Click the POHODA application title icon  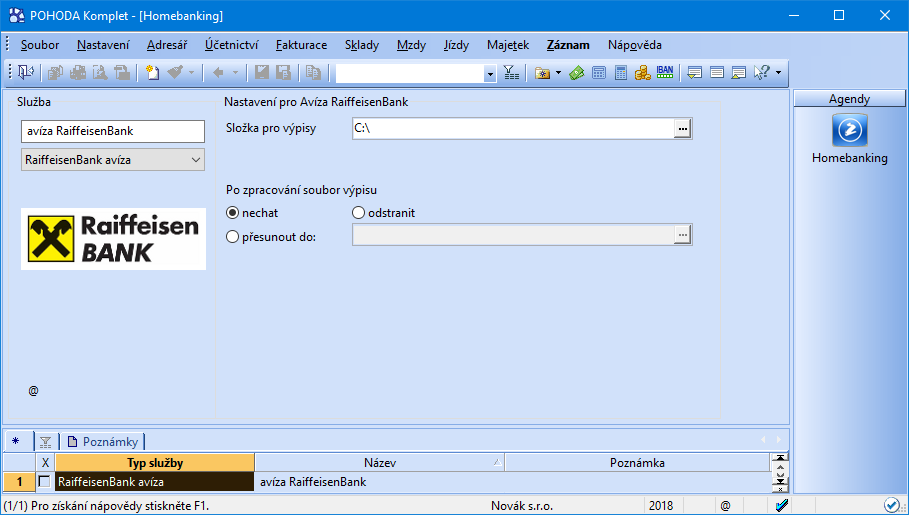pos(17,16)
